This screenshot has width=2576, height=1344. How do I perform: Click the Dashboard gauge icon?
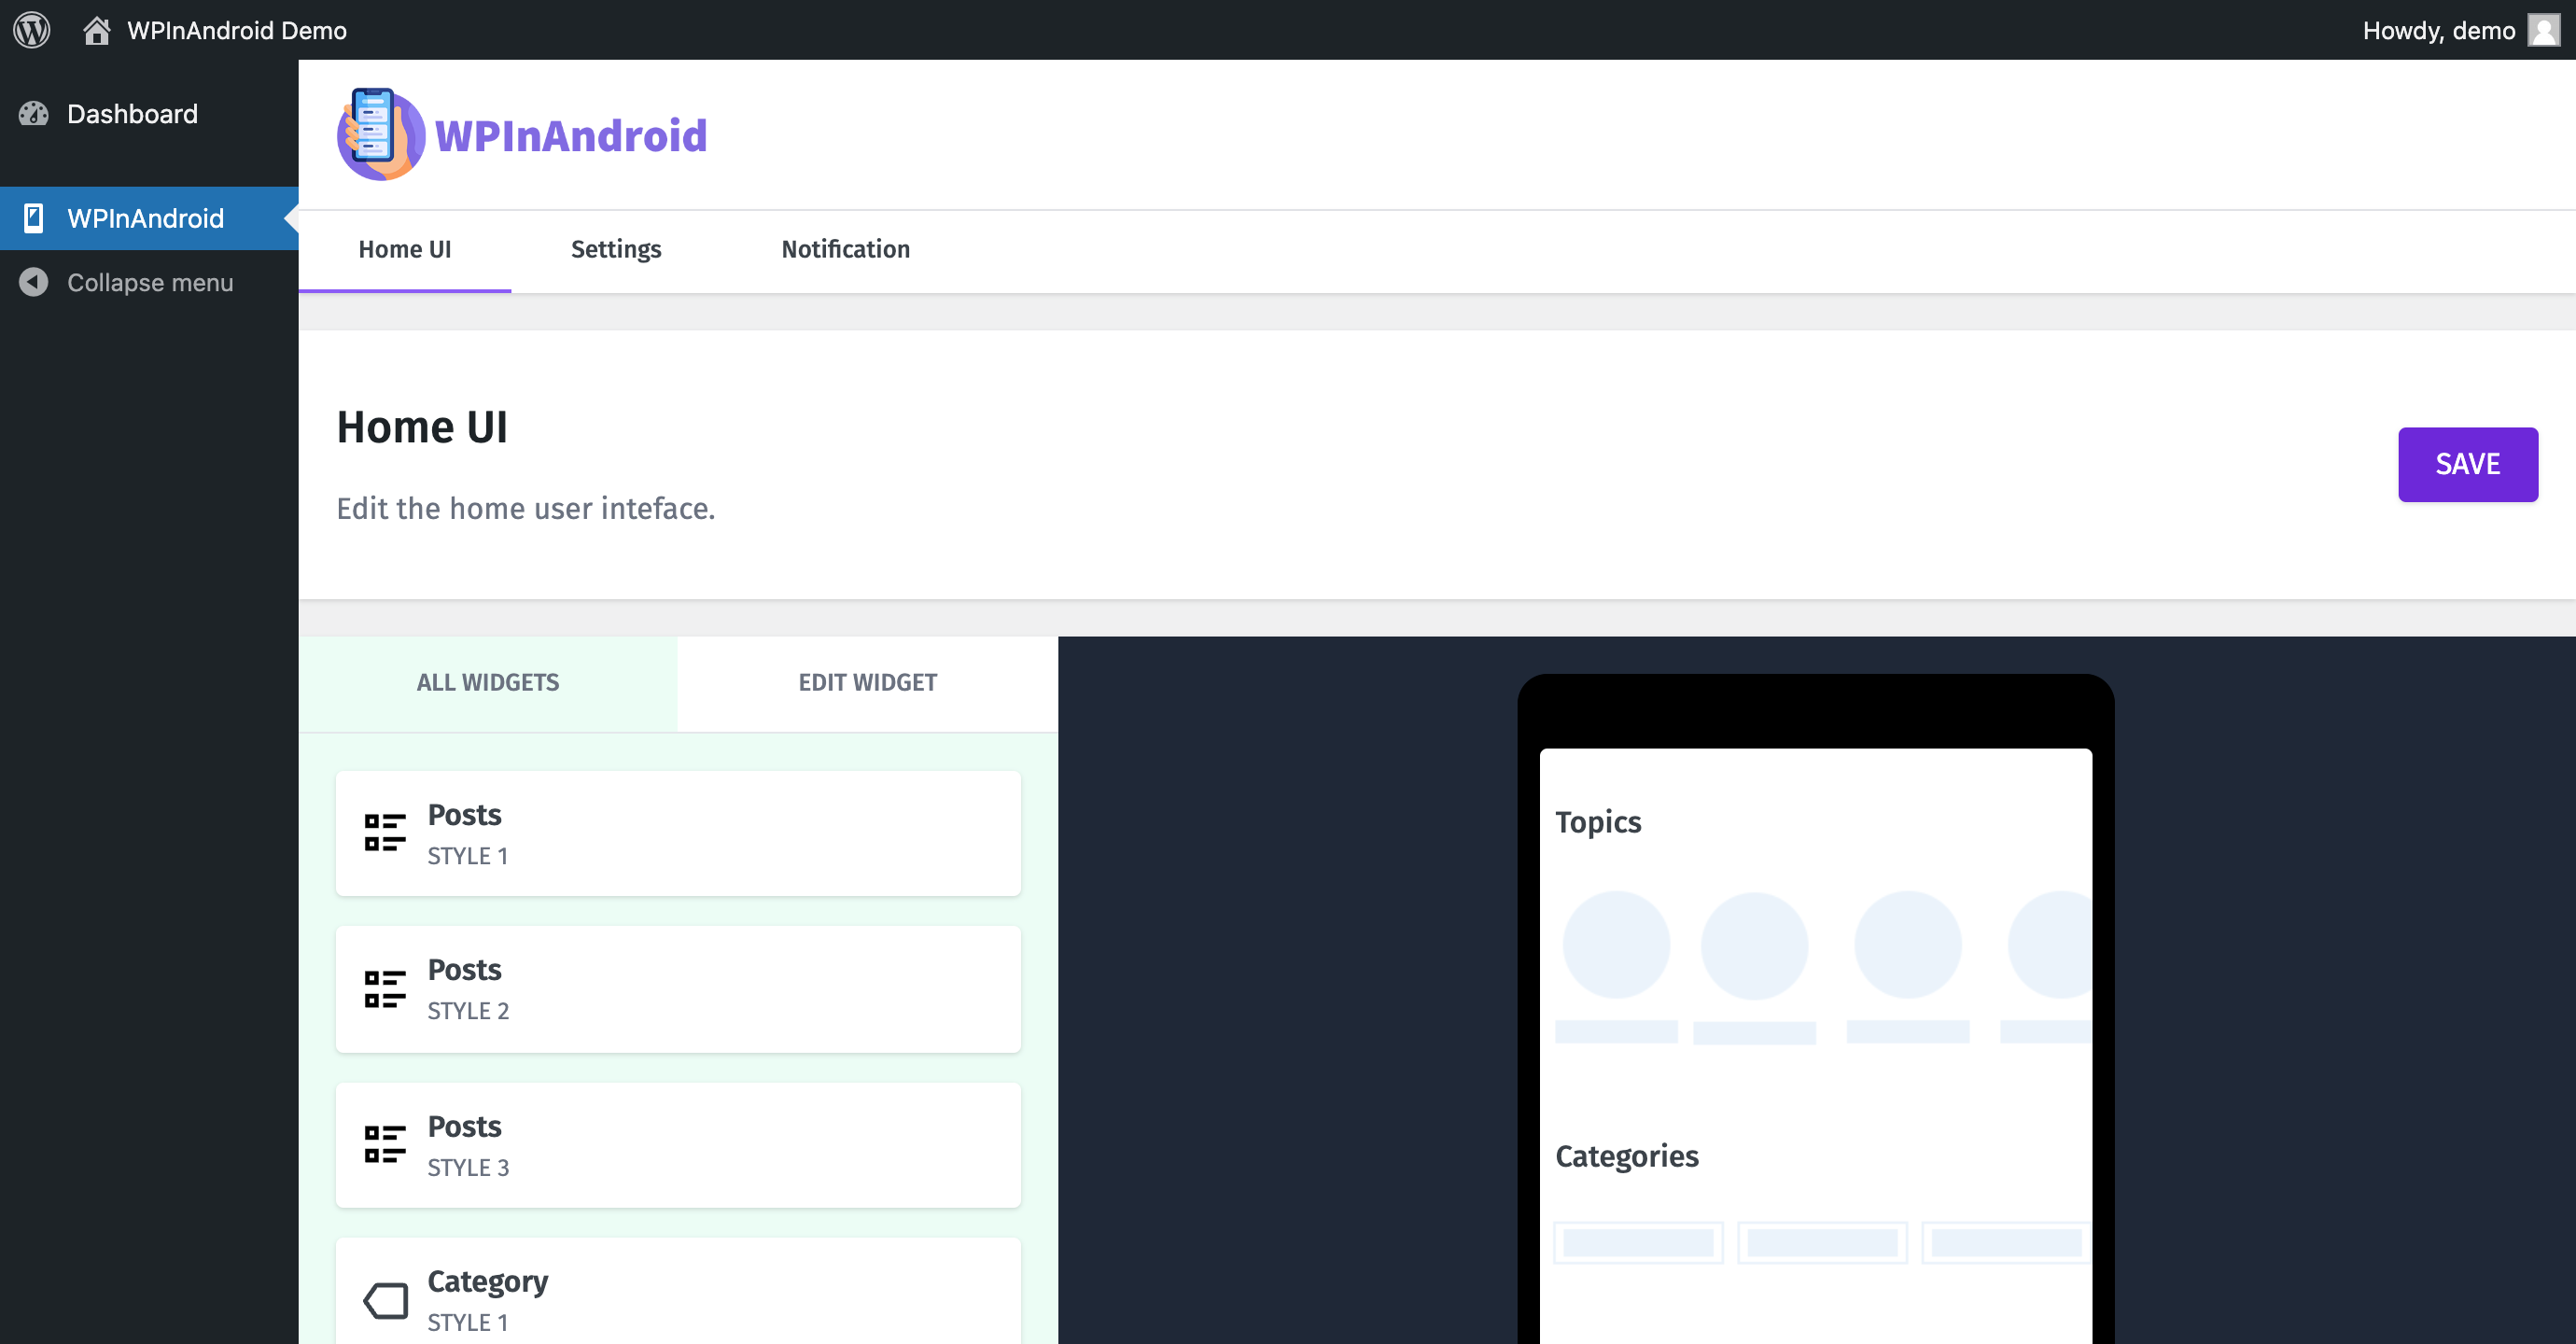(33, 114)
